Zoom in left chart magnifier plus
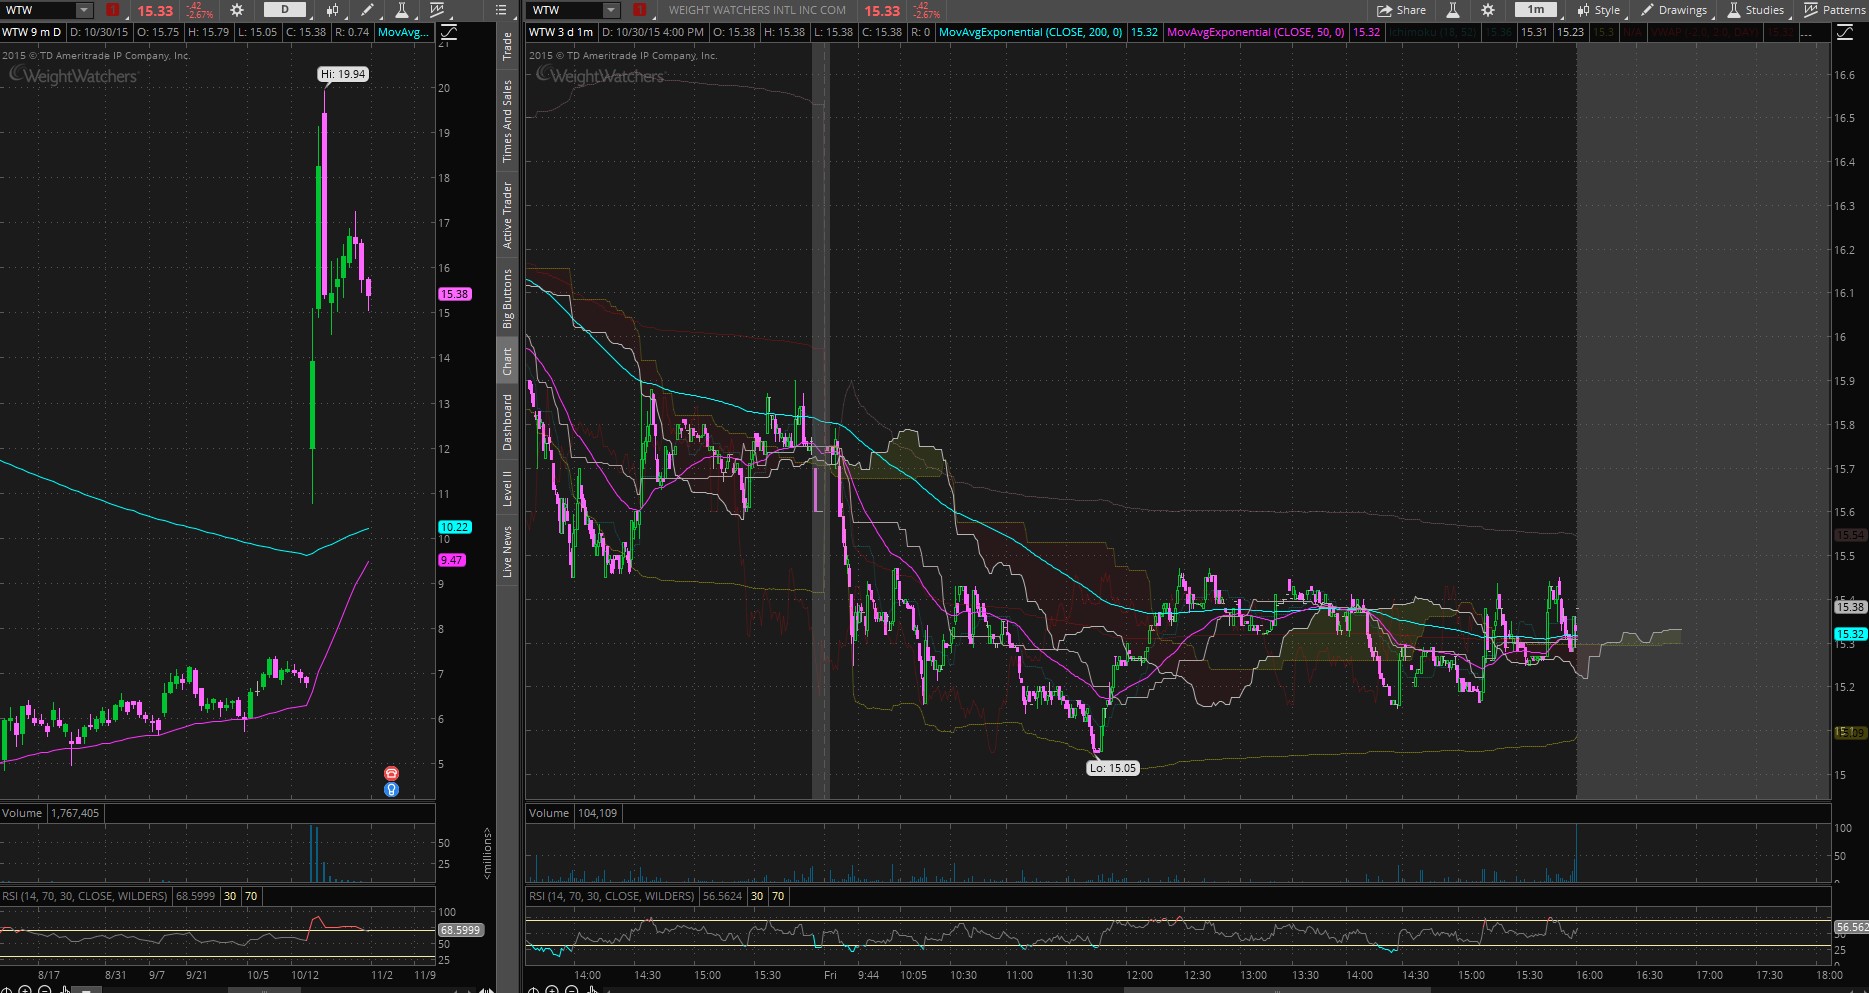Image resolution: width=1869 pixels, height=993 pixels. tap(25, 990)
